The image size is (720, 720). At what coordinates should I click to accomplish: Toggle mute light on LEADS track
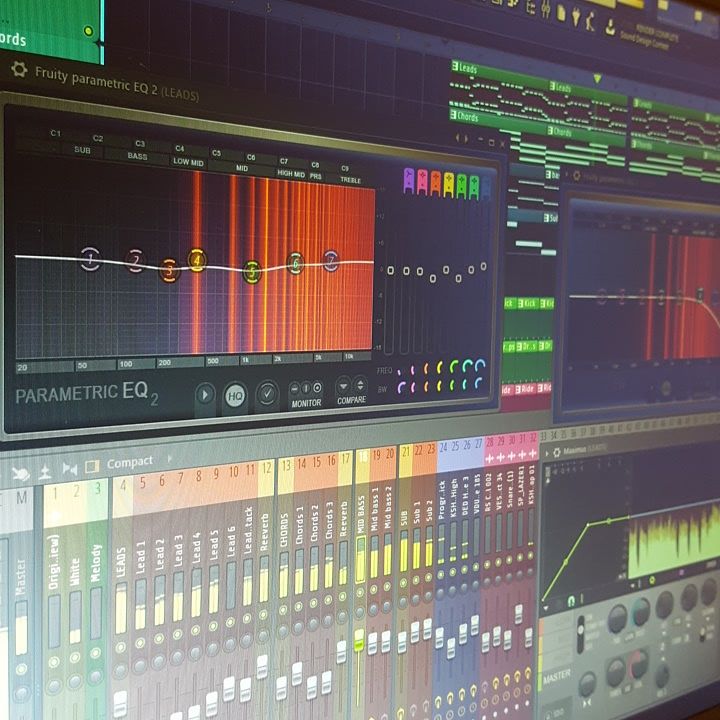pyautogui.click(x=121, y=647)
